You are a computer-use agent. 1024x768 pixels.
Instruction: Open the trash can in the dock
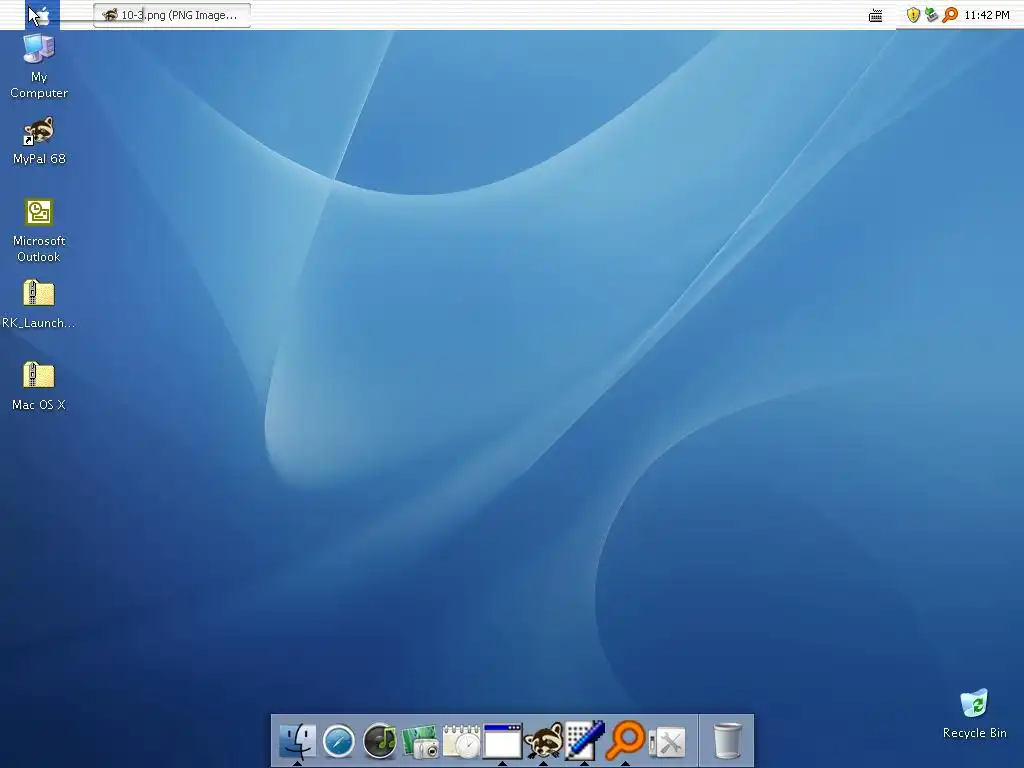[727, 741]
